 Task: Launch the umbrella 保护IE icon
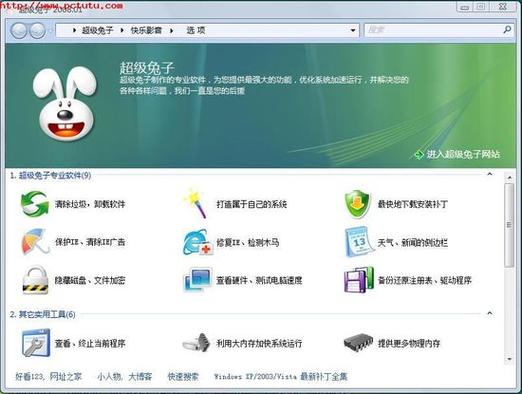click(x=35, y=242)
